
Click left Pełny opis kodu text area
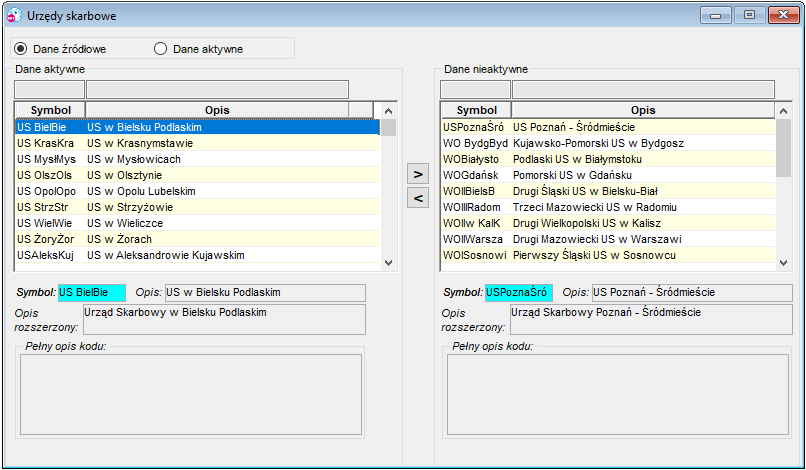[191, 394]
